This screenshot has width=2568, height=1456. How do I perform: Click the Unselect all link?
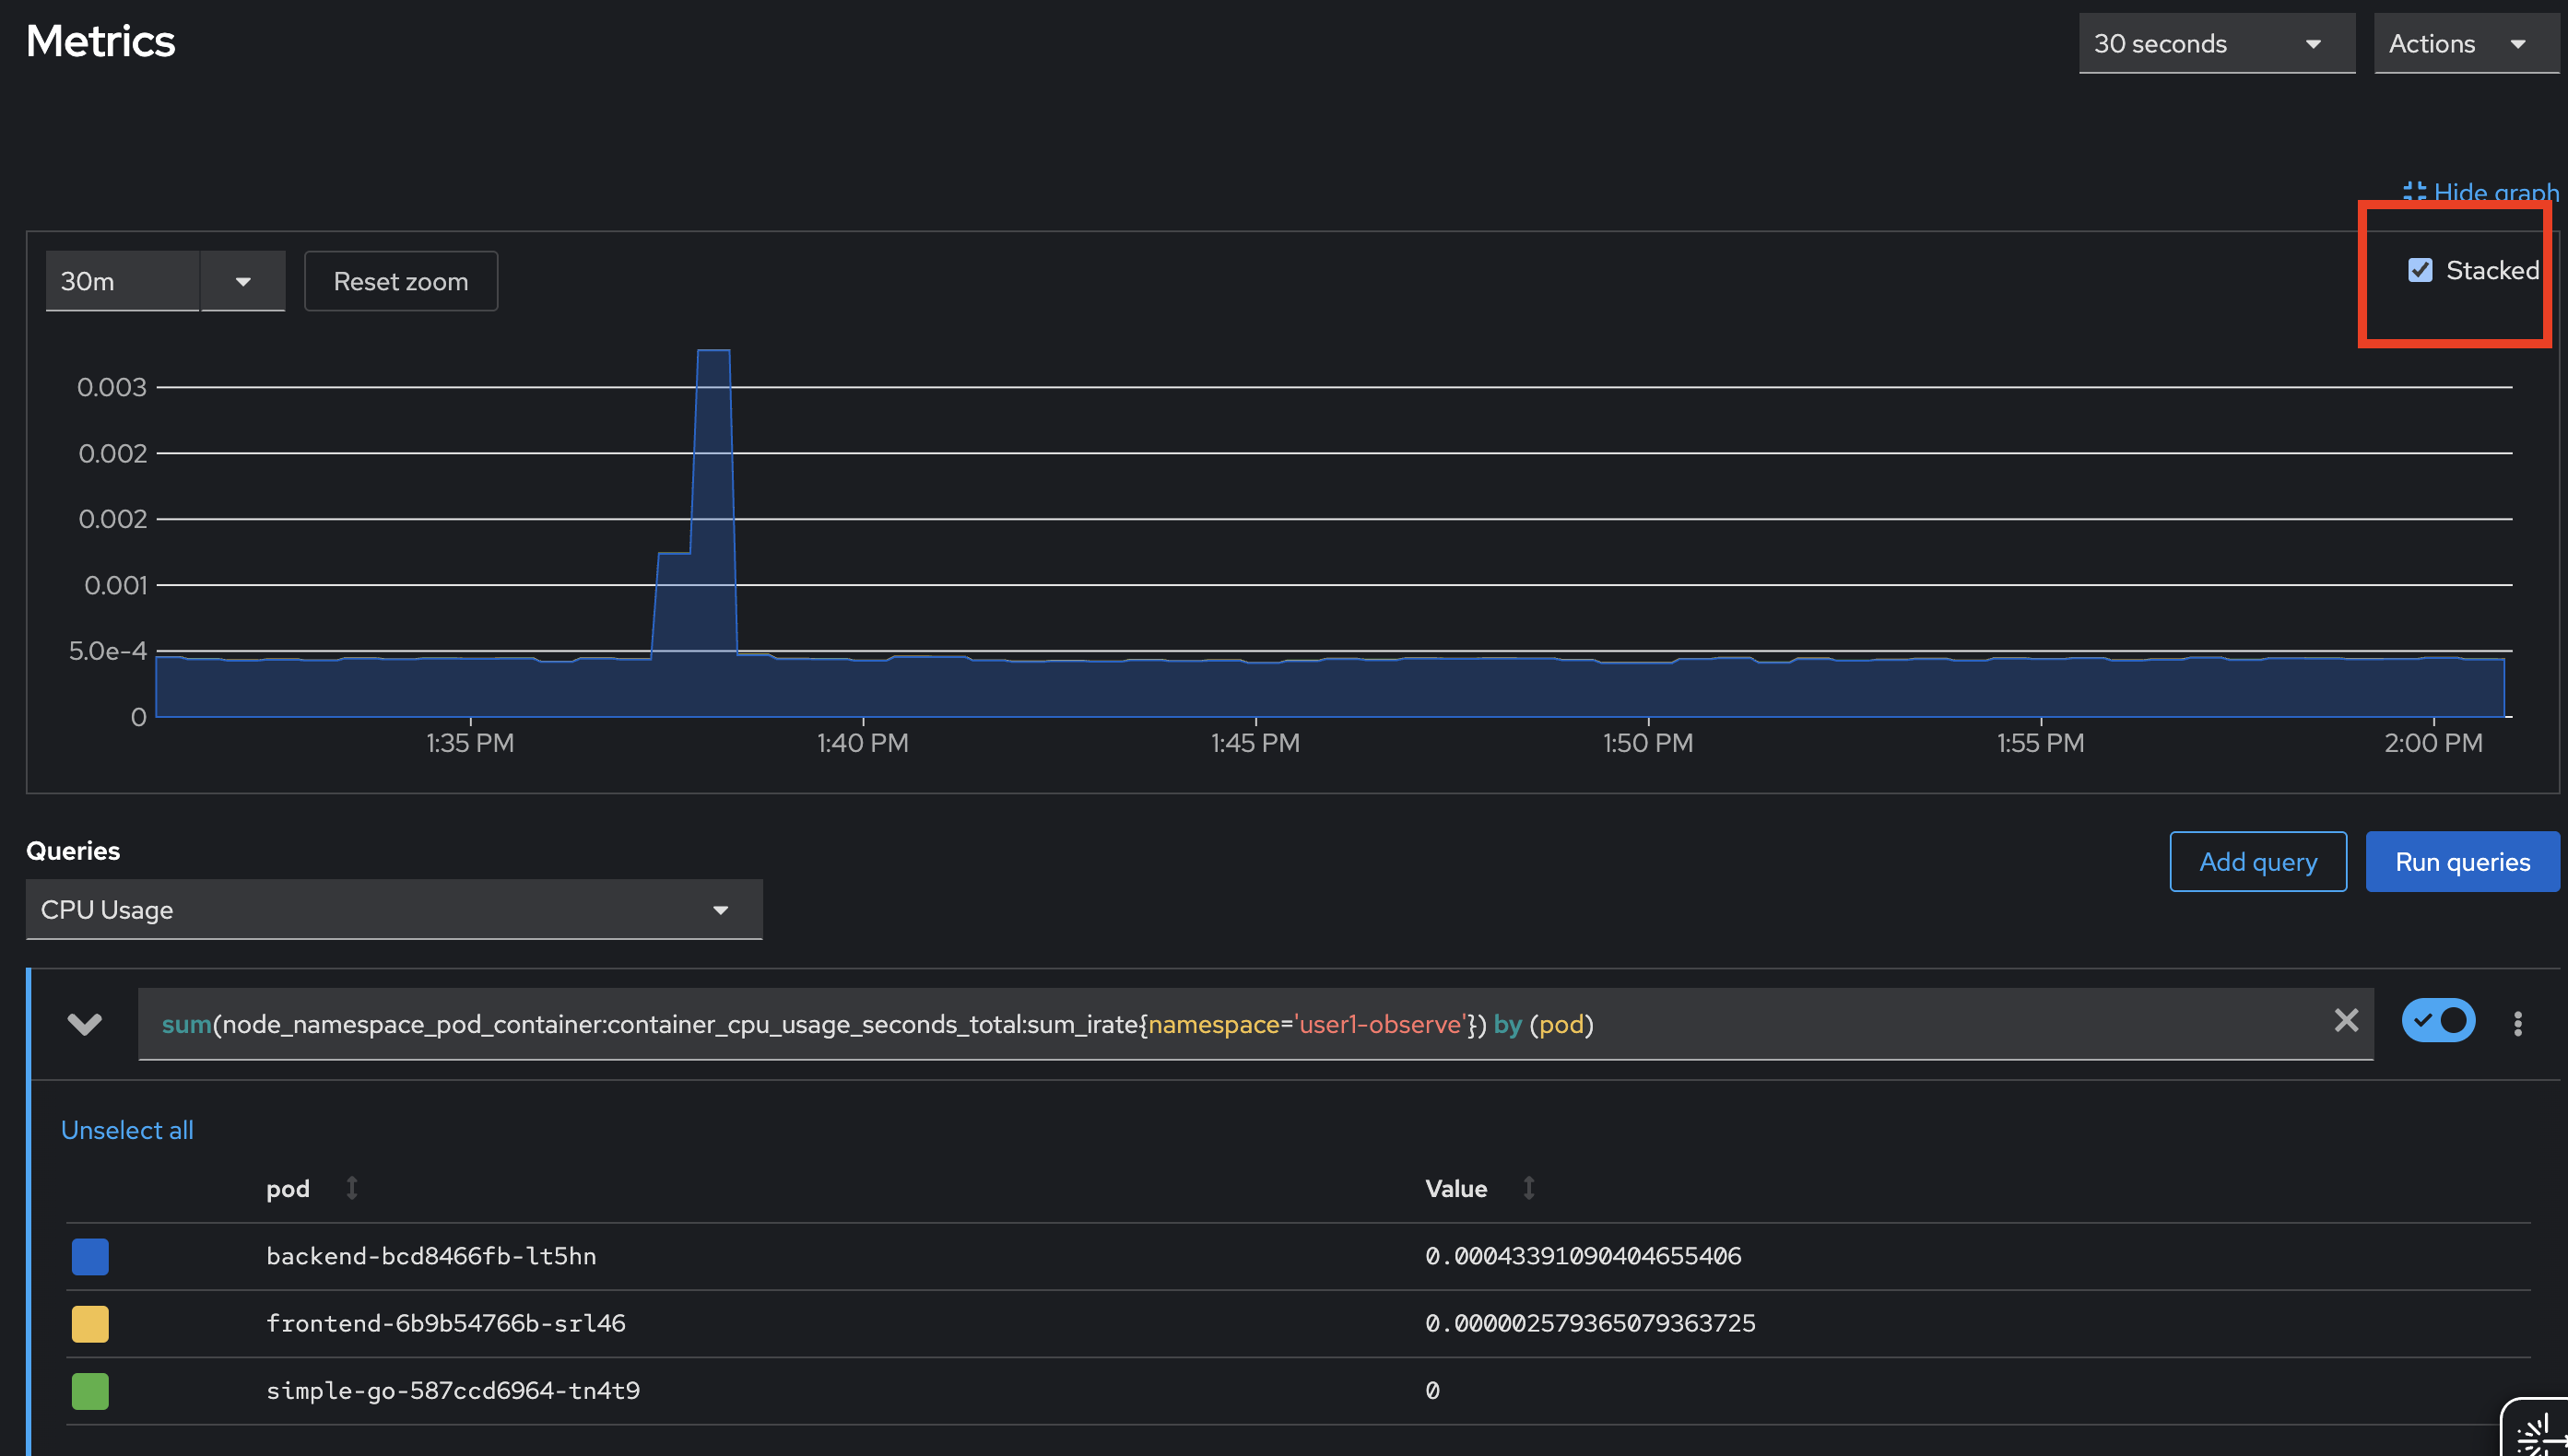(127, 1129)
